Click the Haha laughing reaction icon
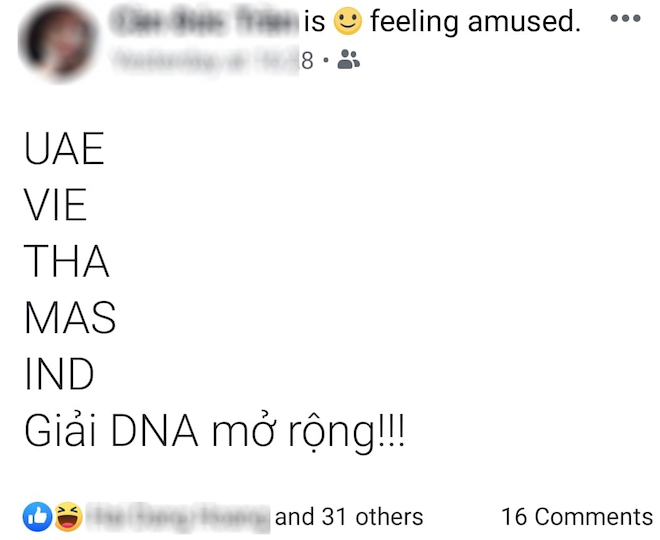 (x=68, y=516)
